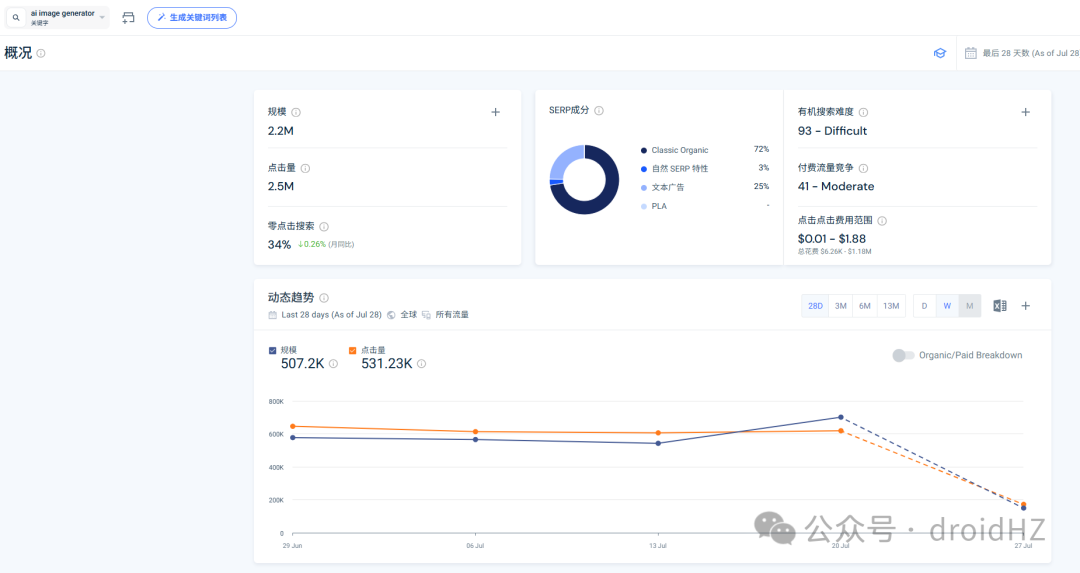Open the keyword comparison icon beside search
This screenshot has width=1080, height=573.
128,18
